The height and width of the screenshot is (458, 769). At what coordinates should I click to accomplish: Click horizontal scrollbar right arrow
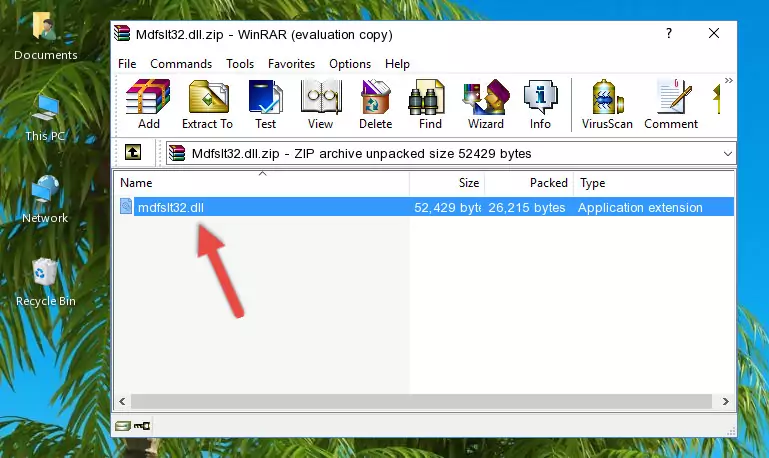tap(726, 402)
